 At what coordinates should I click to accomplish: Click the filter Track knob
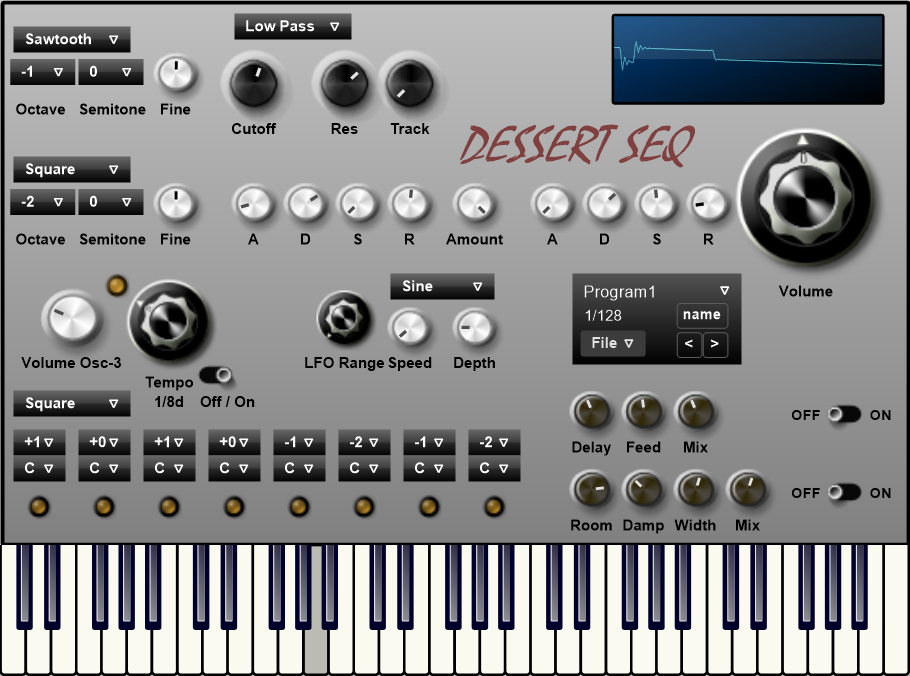[409, 84]
